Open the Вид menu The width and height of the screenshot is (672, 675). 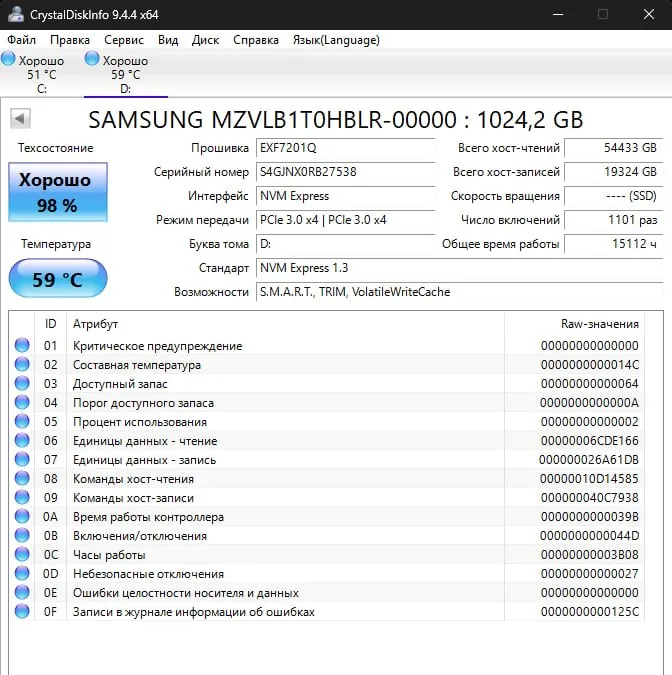pos(168,40)
